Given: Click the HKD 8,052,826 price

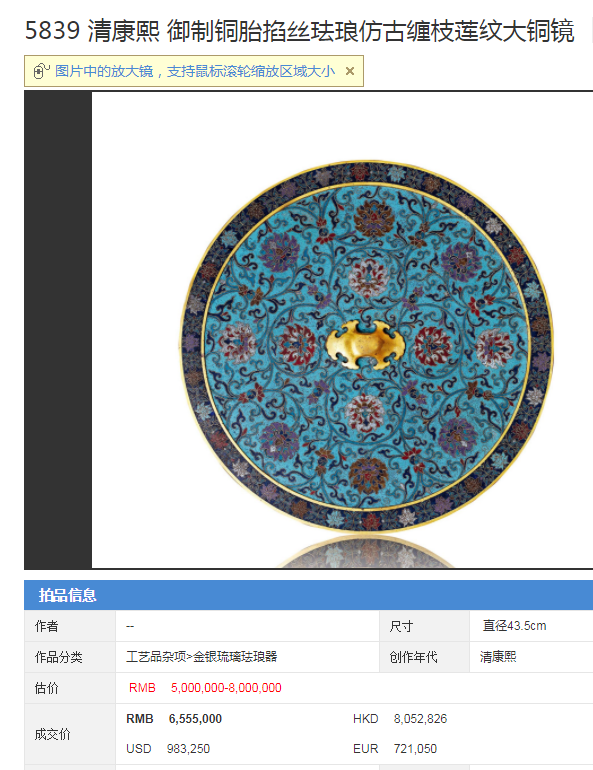Looking at the screenshot, I should coord(400,718).
